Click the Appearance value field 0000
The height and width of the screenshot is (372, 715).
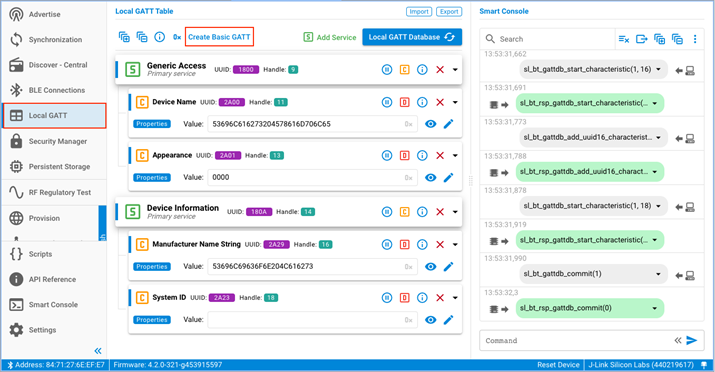312,177
